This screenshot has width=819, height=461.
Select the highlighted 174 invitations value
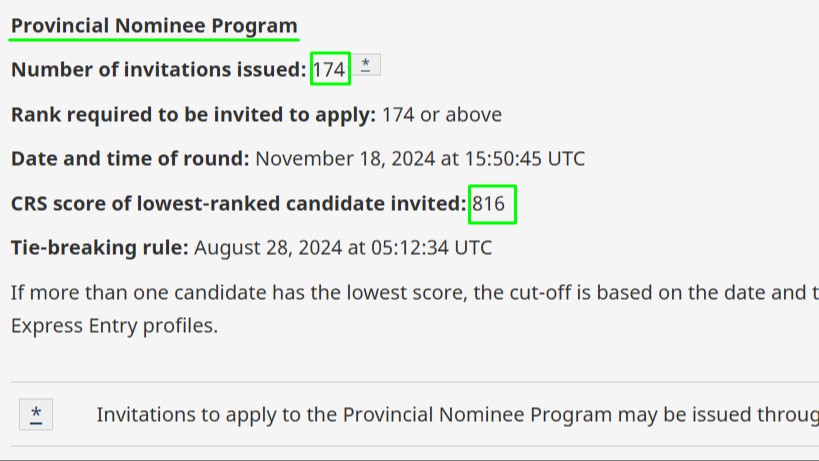pos(329,70)
